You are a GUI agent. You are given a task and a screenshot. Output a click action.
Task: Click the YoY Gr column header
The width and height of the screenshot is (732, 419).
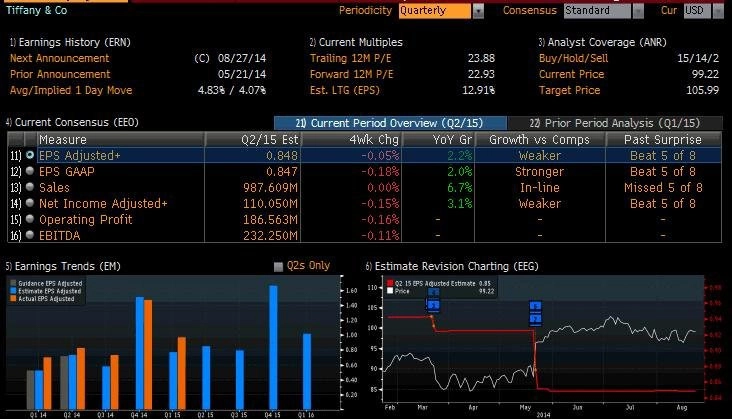438,140
